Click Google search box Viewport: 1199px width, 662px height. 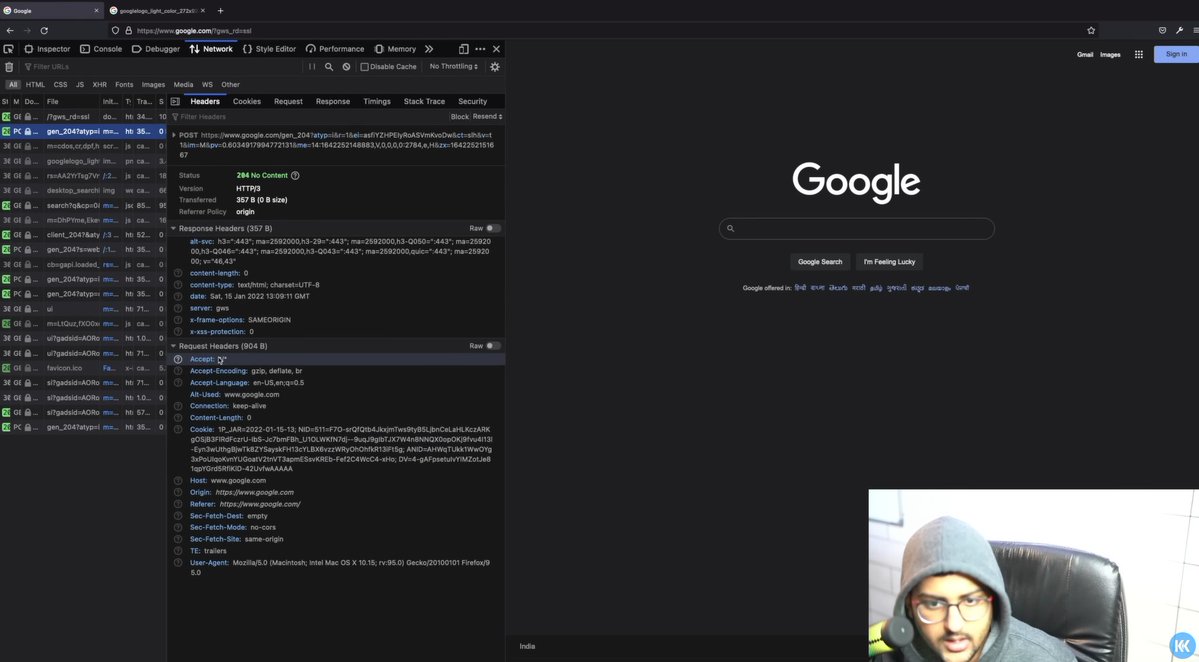click(x=856, y=229)
